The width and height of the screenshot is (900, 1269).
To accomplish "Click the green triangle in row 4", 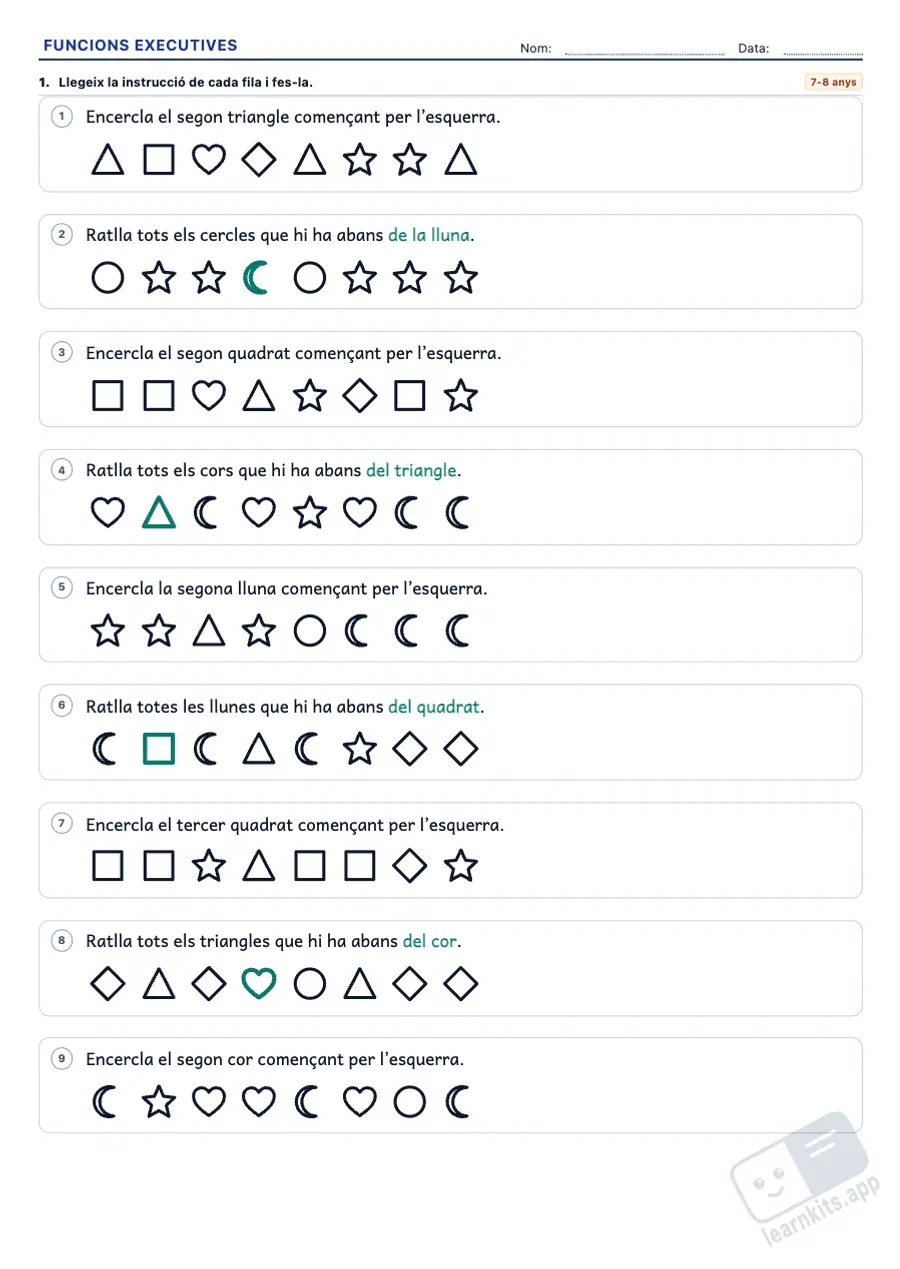I will coord(158,513).
